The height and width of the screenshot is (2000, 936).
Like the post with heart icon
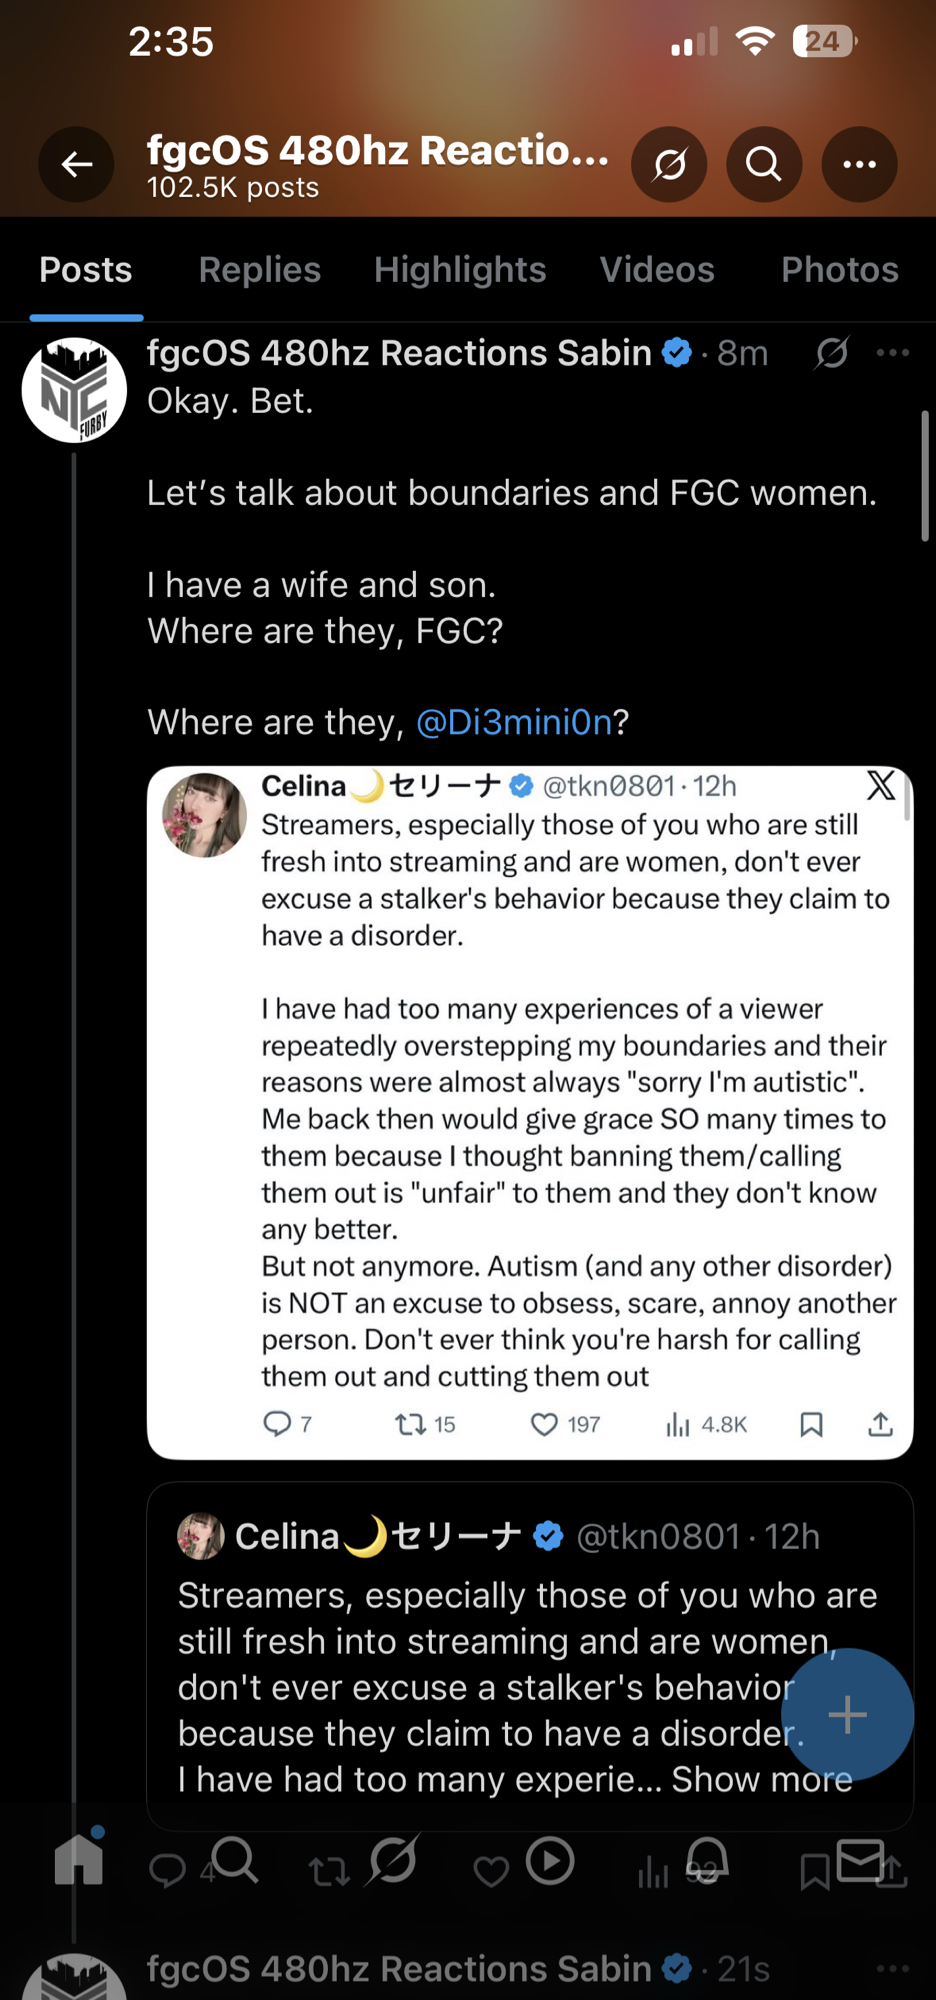coord(490,1871)
